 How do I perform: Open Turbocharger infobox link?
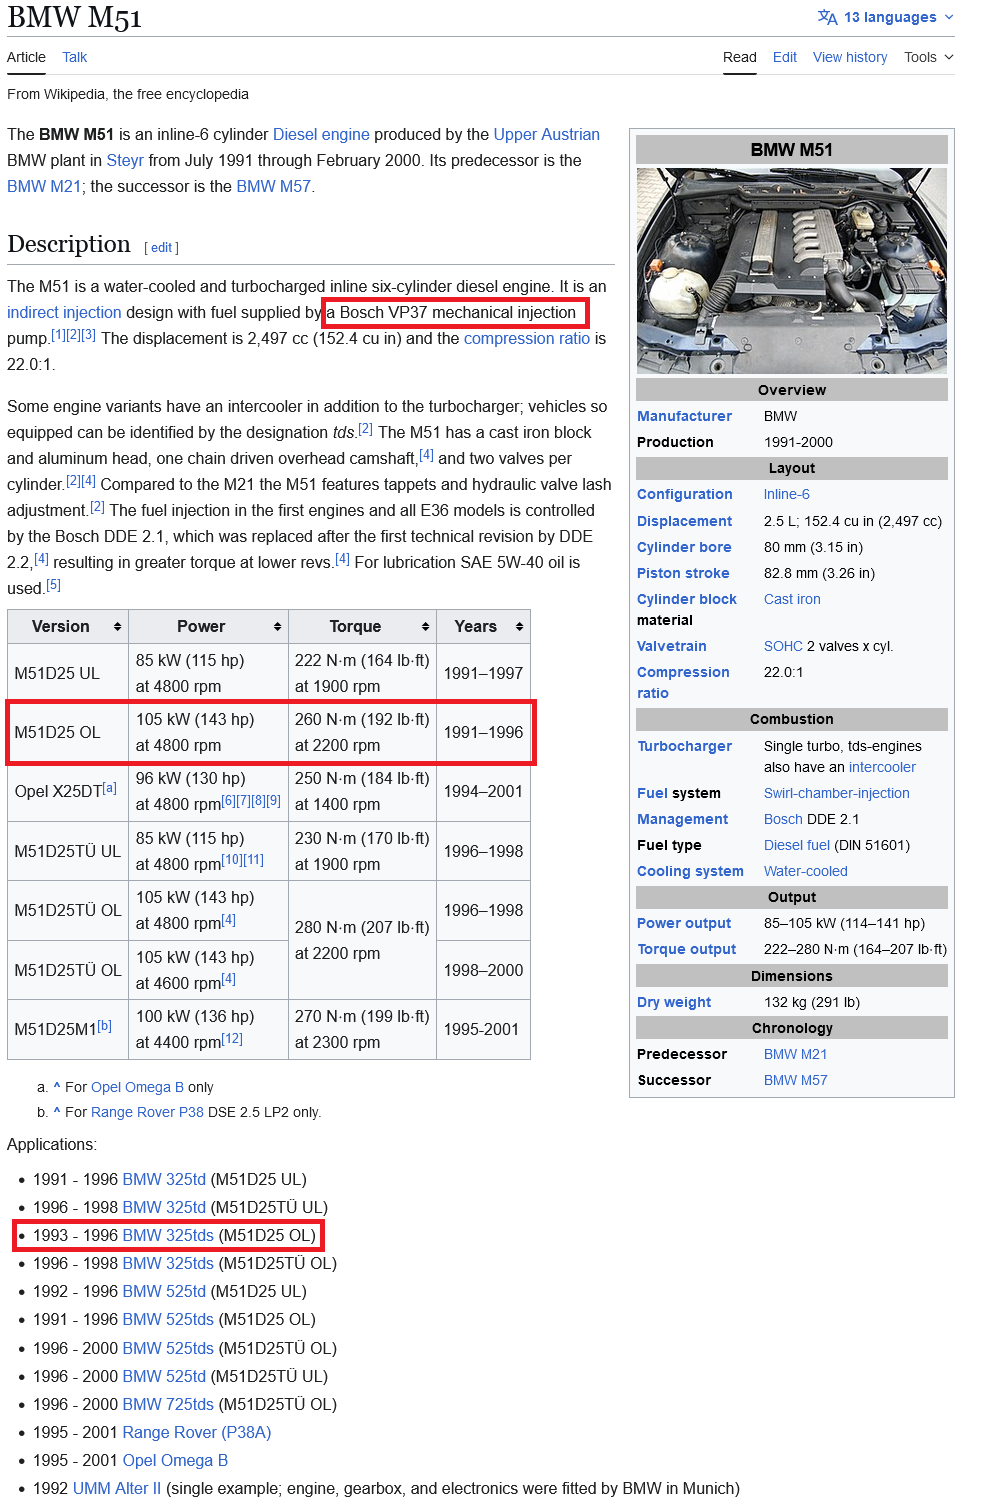[x=685, y=746]
